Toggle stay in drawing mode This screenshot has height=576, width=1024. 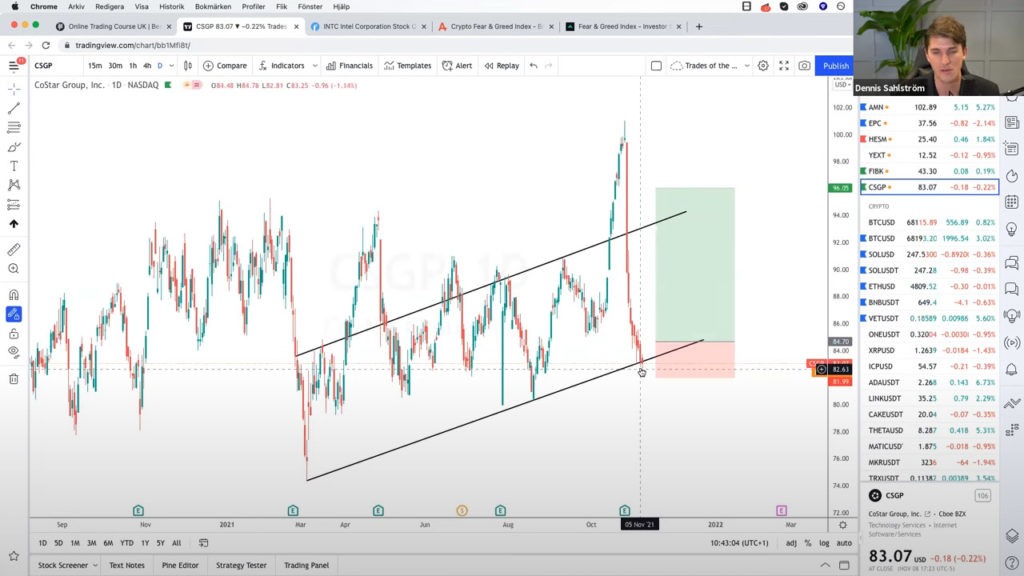coord(14,314)
